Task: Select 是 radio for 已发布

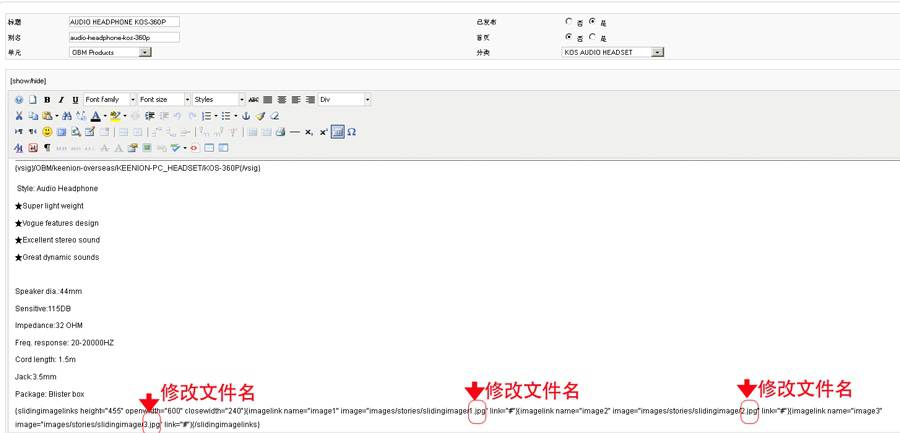Action: pyautogui.click(x=592, y=21)
